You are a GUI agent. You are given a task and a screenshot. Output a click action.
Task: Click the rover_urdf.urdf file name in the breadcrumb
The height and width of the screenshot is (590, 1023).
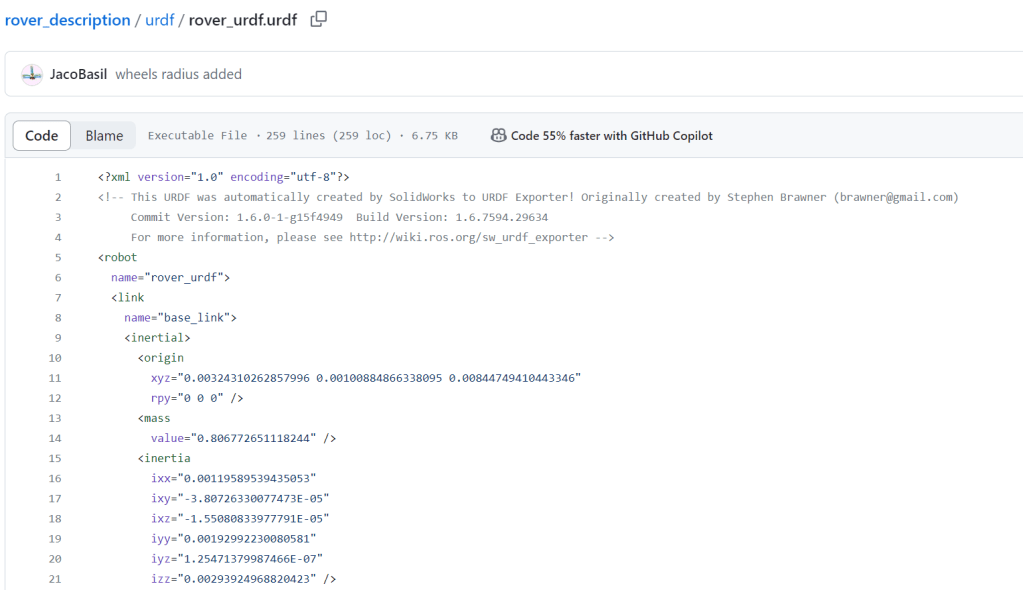click(242, 20)
